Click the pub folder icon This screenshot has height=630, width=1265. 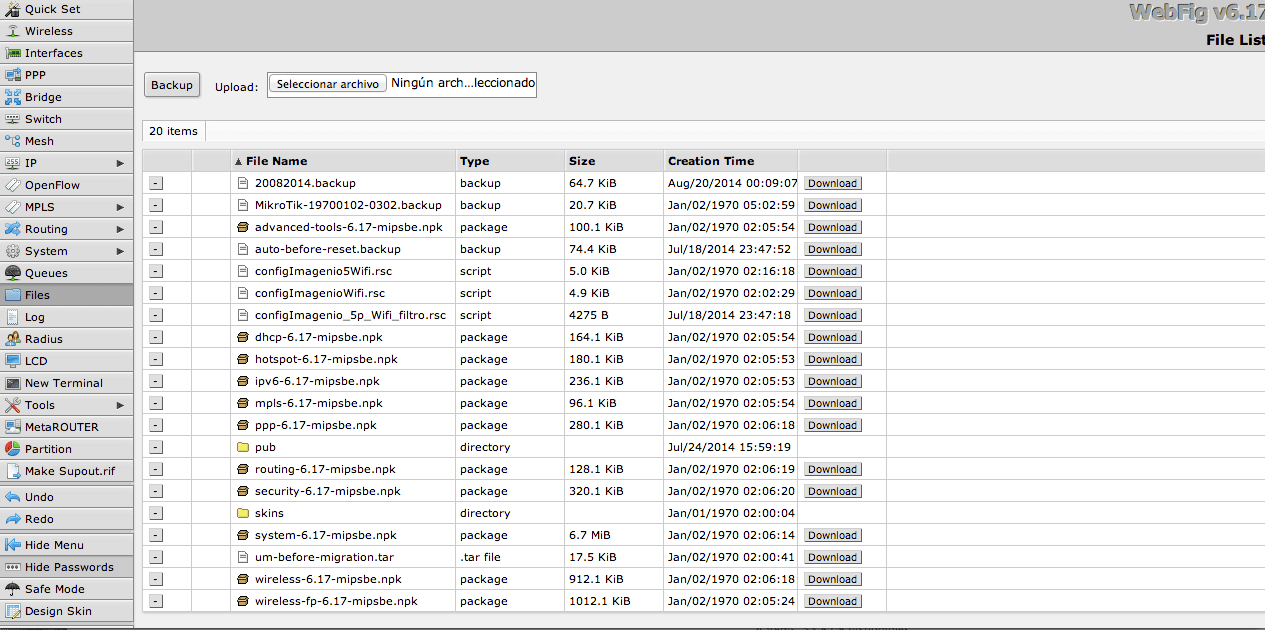242,447
